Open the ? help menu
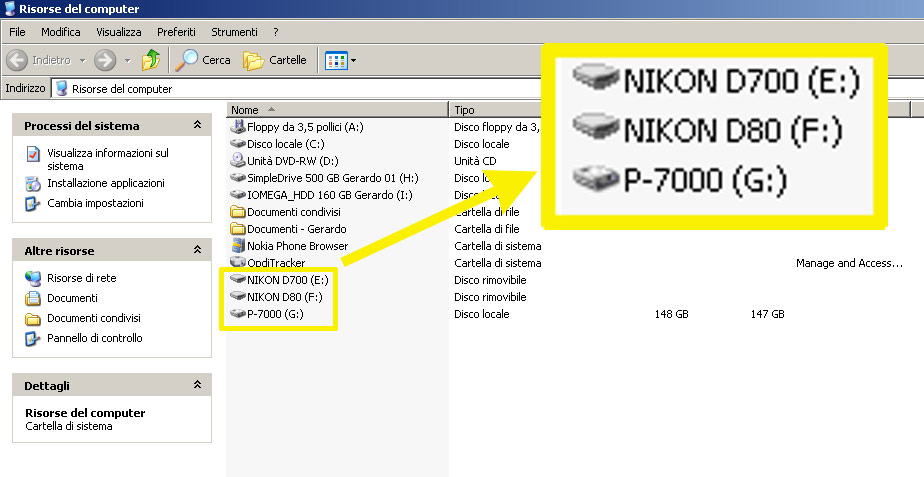 pyautogui.click(x=276, y=32)
